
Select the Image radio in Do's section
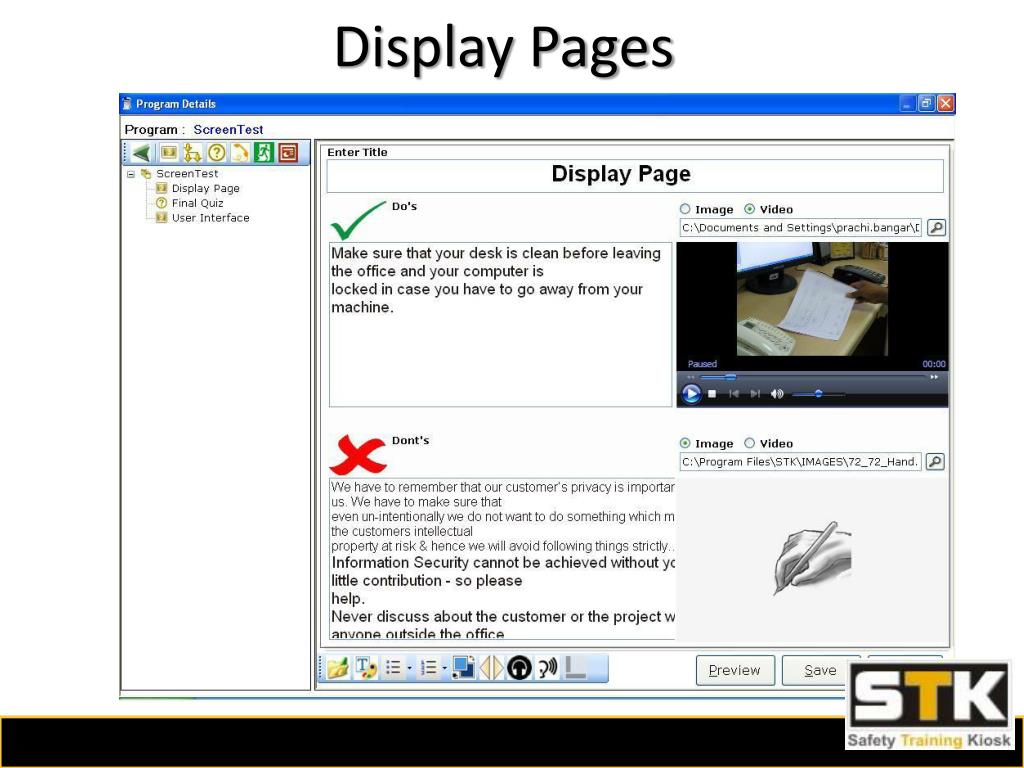click(685, 209)
